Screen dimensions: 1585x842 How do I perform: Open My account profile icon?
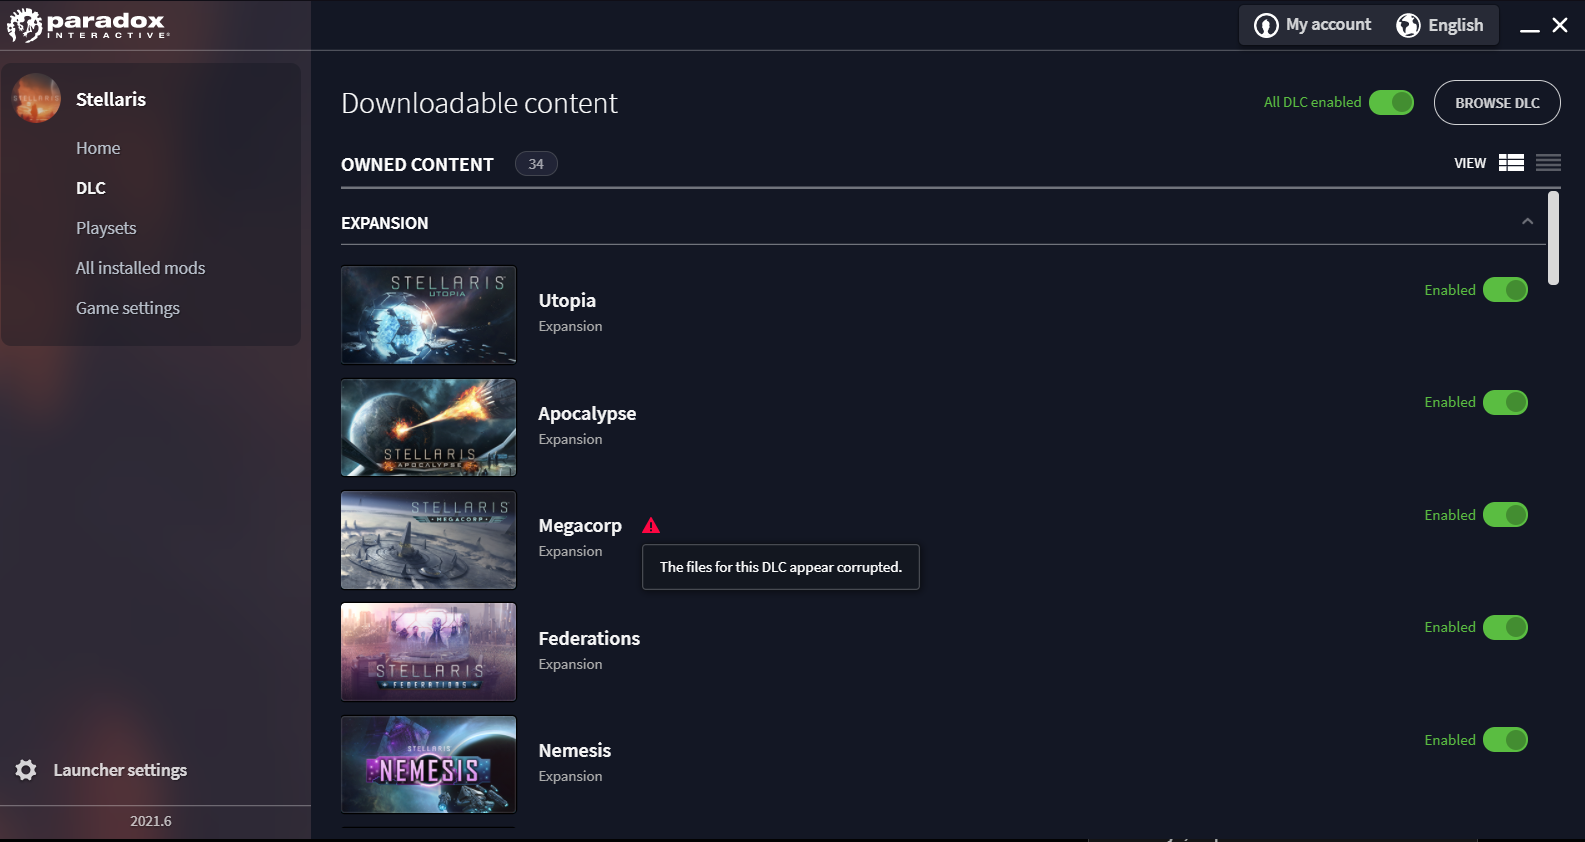1266,25
